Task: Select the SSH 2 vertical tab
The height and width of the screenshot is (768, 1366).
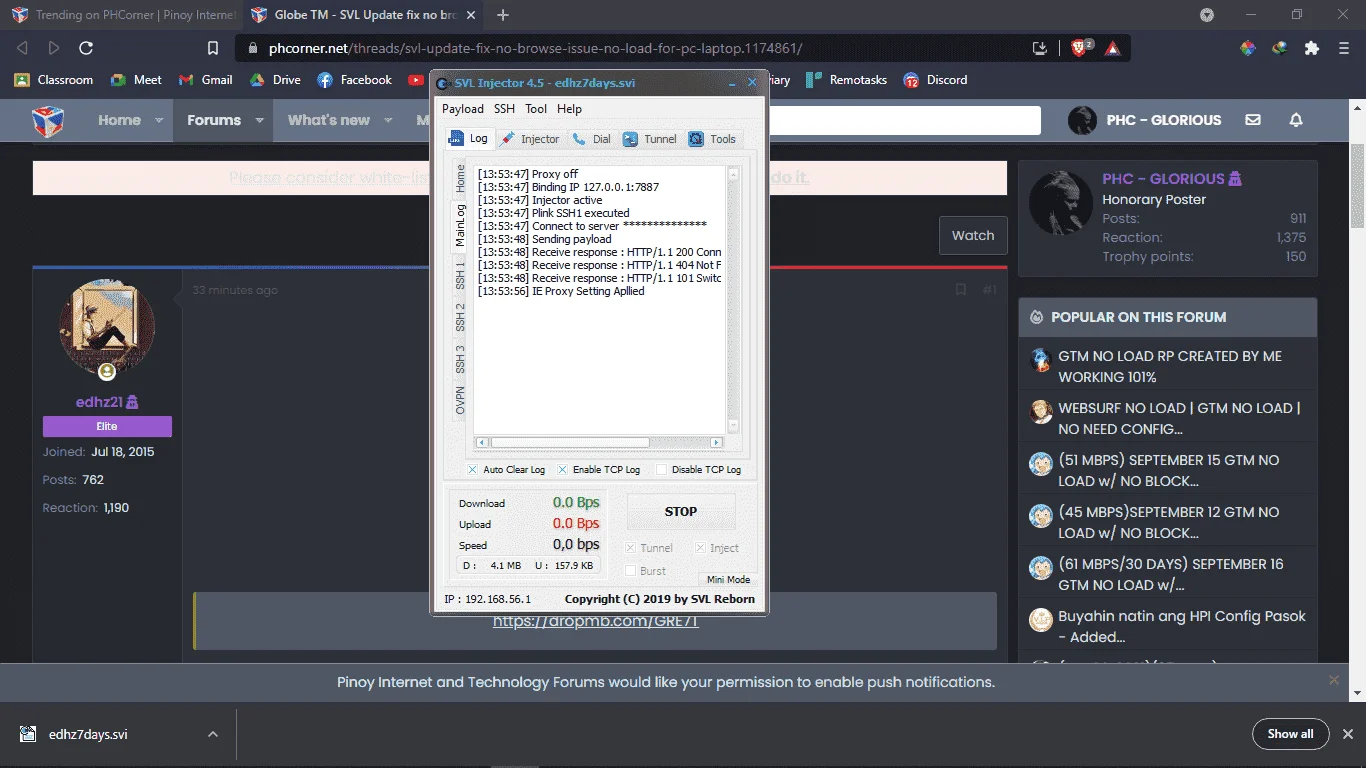Action: (460, 317)
